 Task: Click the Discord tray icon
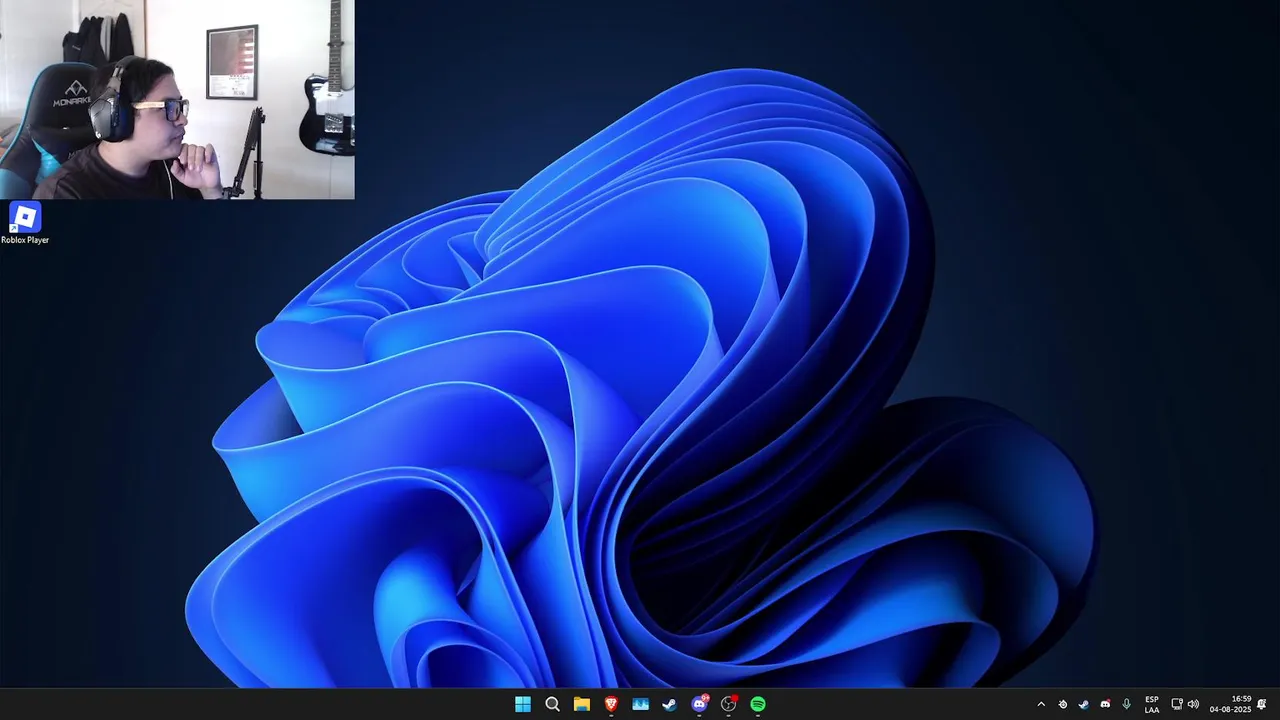point(1105,704)
